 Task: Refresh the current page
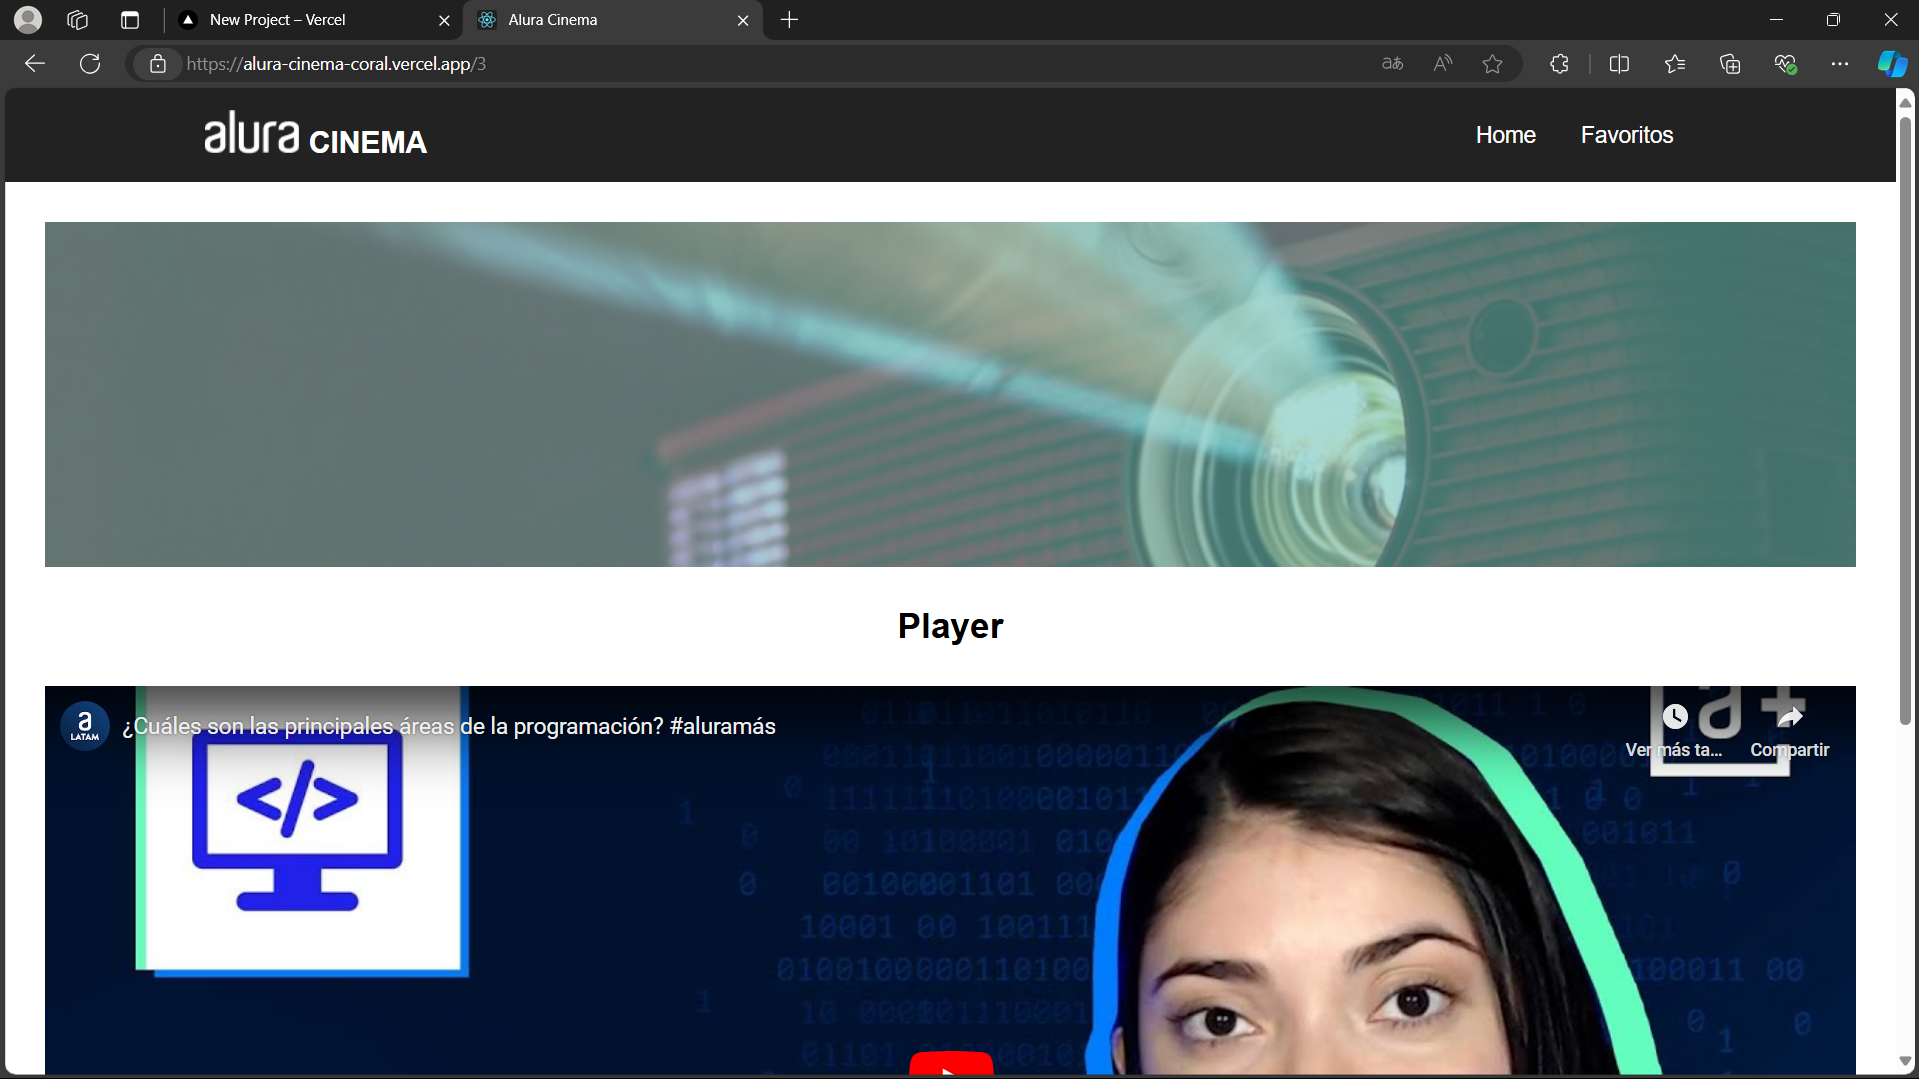tap(90, 64)
